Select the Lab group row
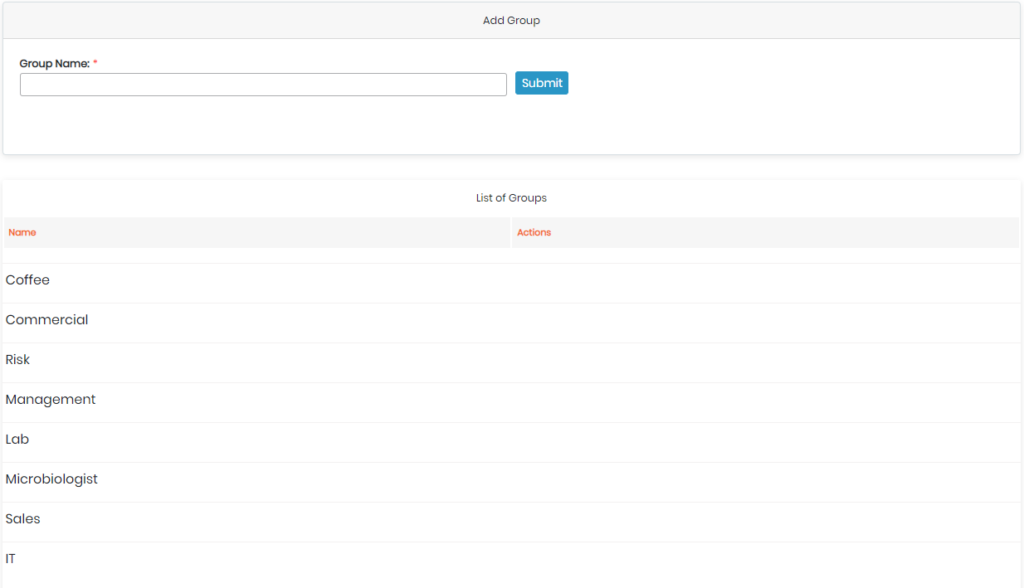The height and width of the screenshot is (588, 1024). click(511, 442)
